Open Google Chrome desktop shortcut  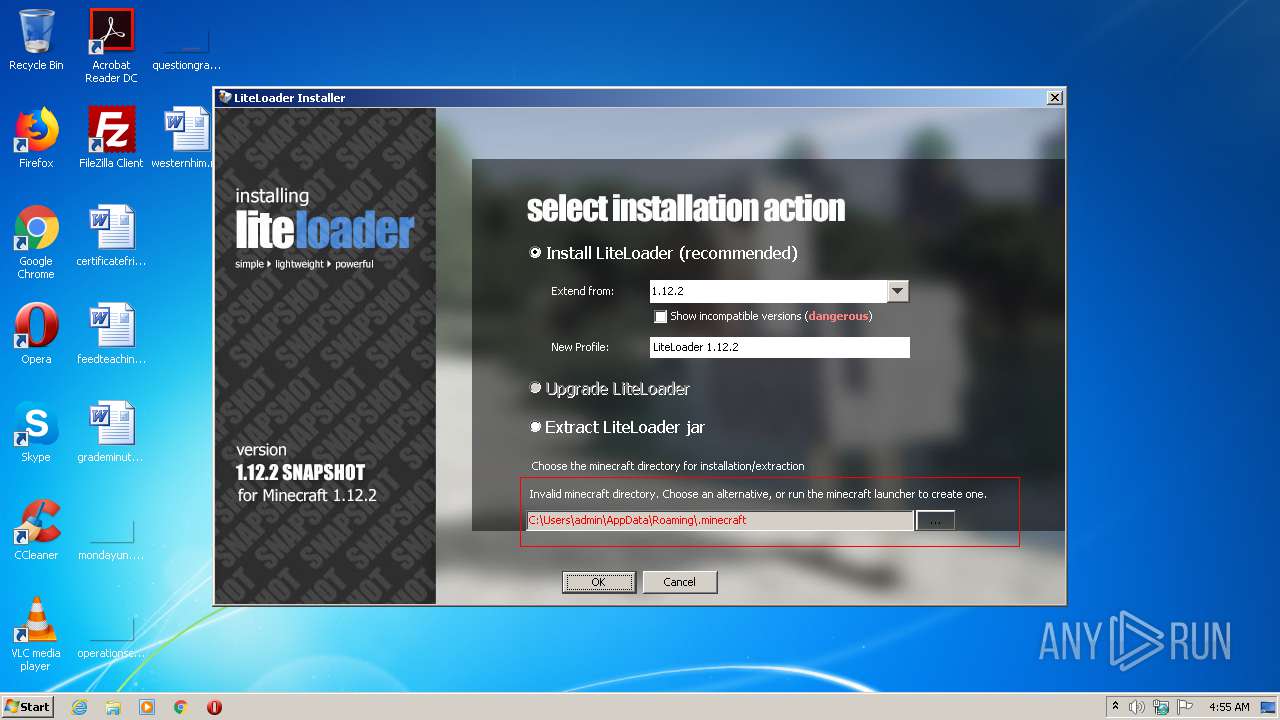pyautogui.click(x=36, y=242)
